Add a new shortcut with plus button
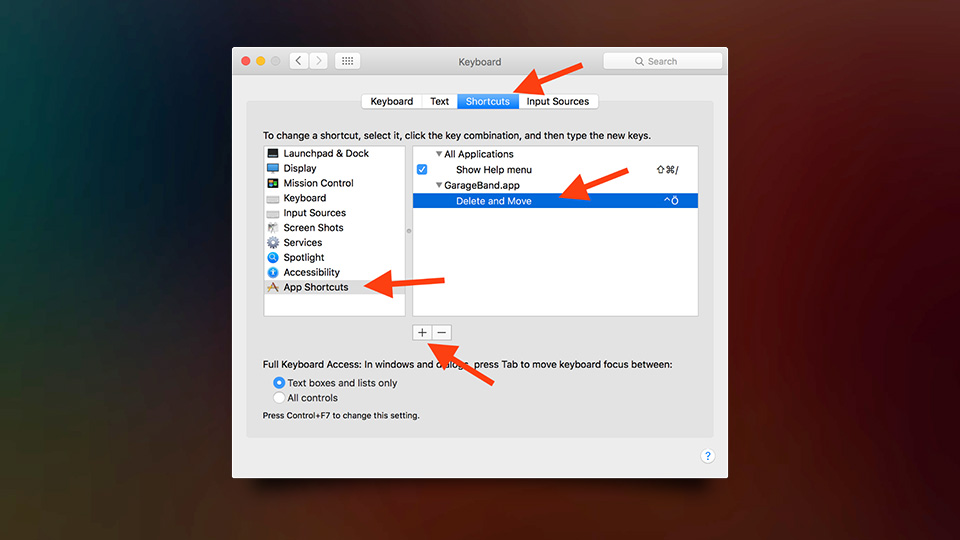This screenshot has width=960, height=540. tap(422, 332)
